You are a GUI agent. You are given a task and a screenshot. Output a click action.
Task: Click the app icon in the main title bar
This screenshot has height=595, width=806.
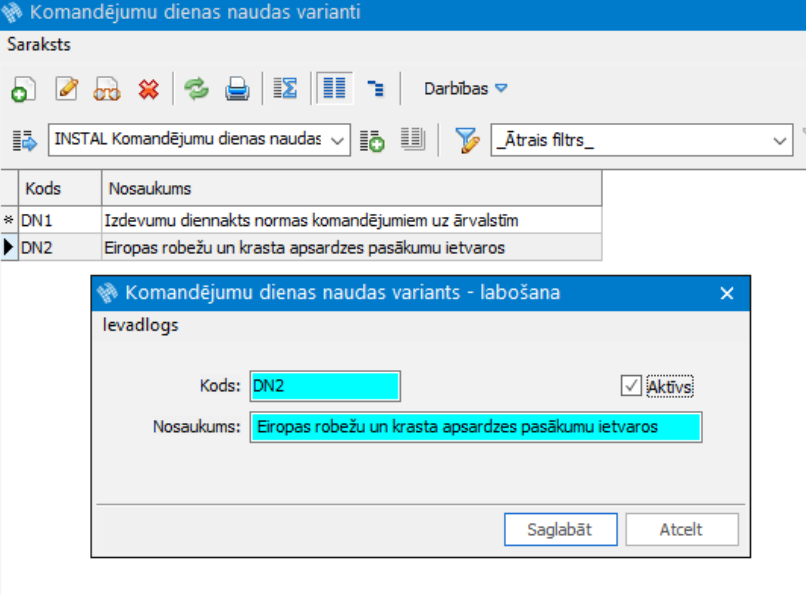(x=12, y=12)
